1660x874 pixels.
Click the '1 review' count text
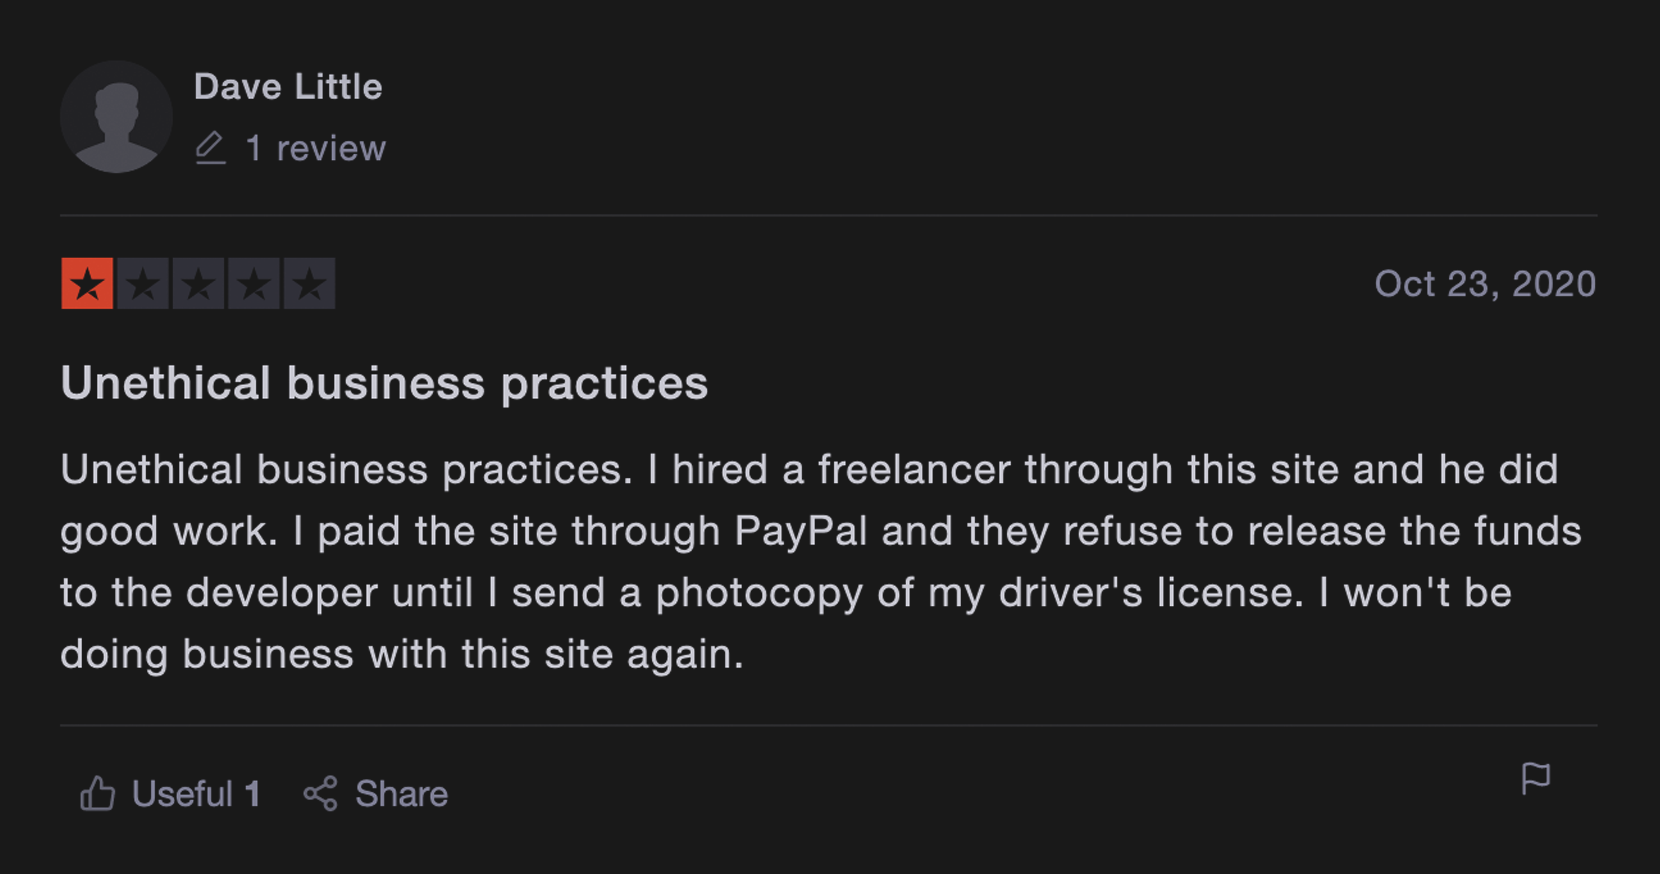point(315,148)
